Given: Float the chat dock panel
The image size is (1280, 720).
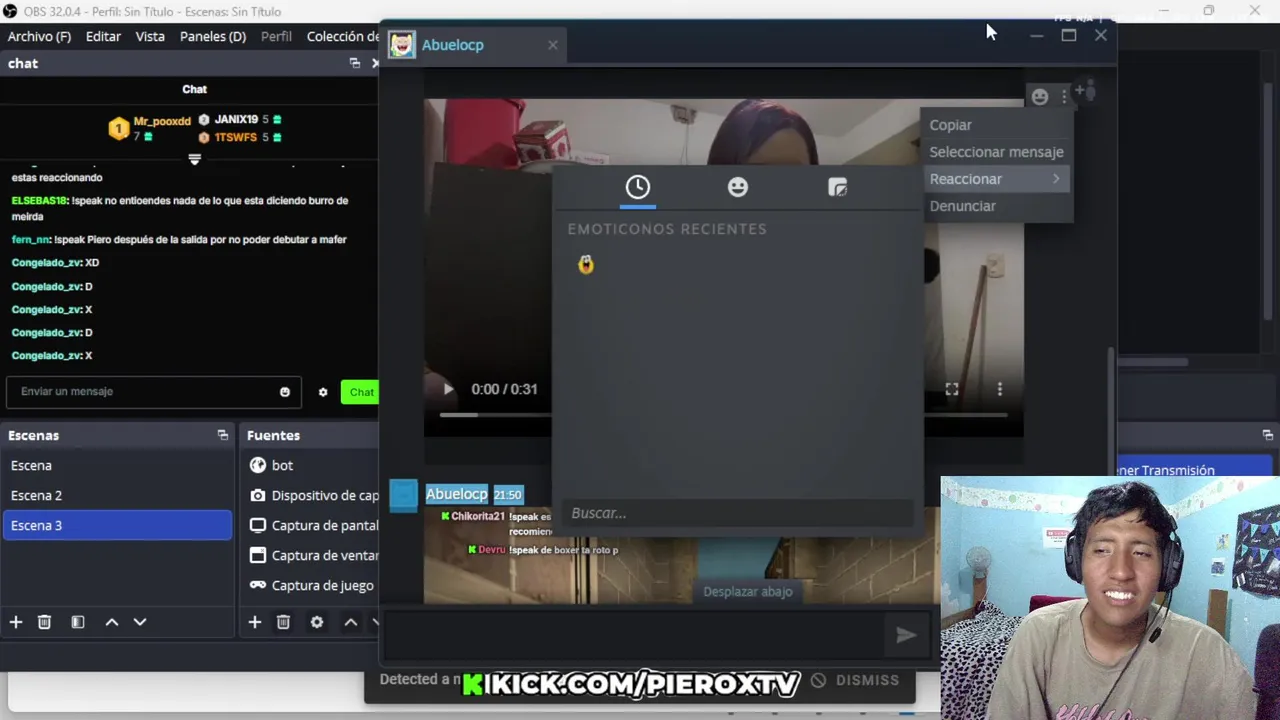Looking at the screenshot, I should pyautogui.click(x=355, y=63).
